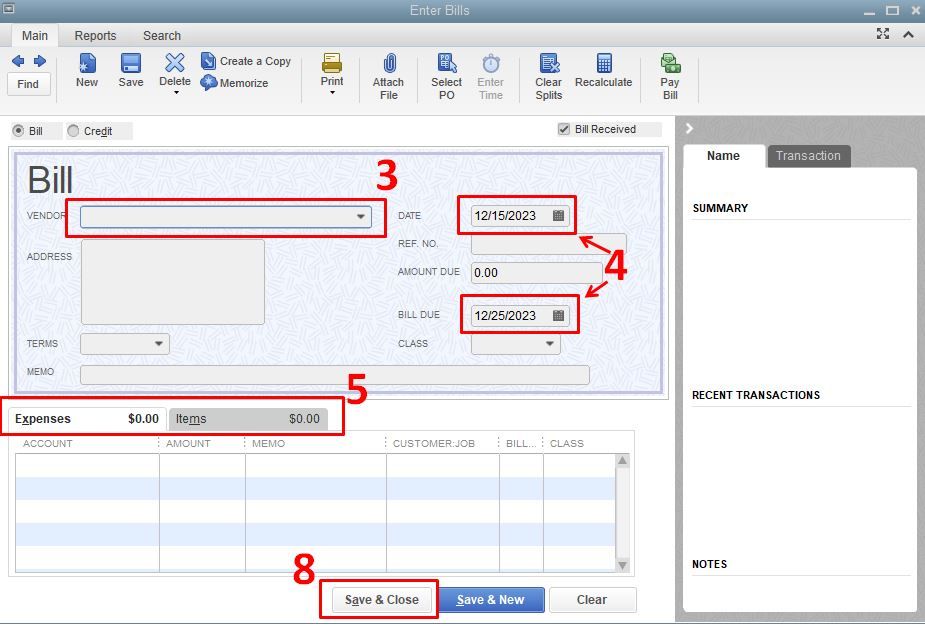Viewport: 925px width, 626px height.
Task: Click the Amount Due field
Action: tap(537, 273)
